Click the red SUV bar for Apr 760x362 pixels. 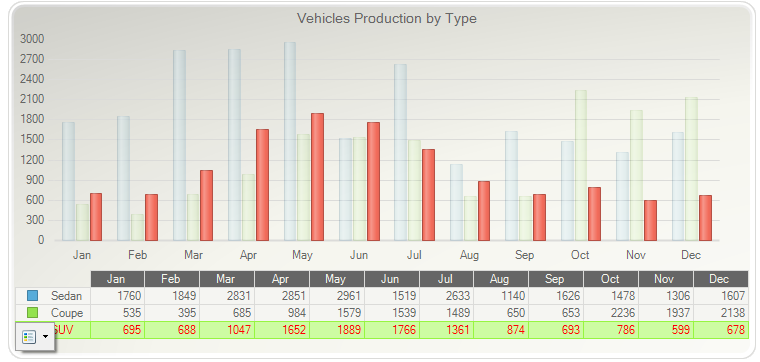[x=262, y=185]
